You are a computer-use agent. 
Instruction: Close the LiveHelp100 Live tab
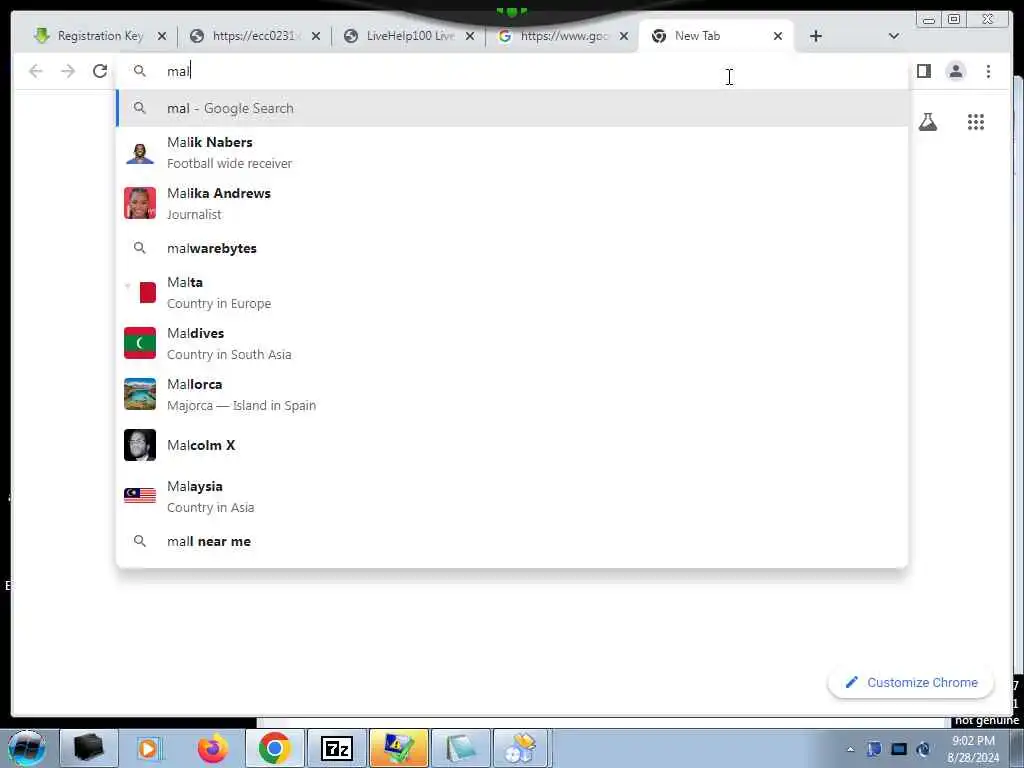click(470, 37)
